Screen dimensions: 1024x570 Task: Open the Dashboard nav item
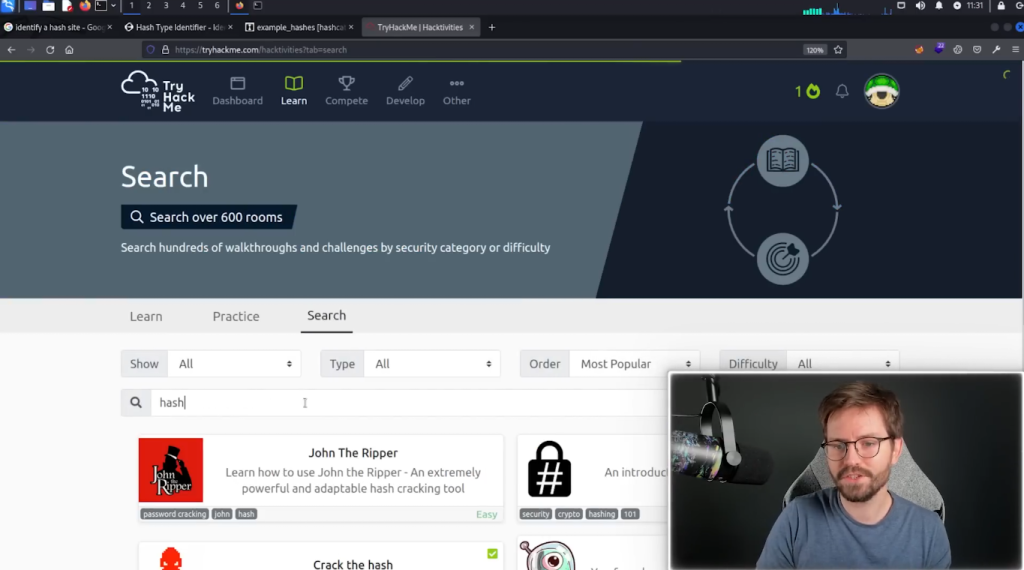(x=238, y=91)
